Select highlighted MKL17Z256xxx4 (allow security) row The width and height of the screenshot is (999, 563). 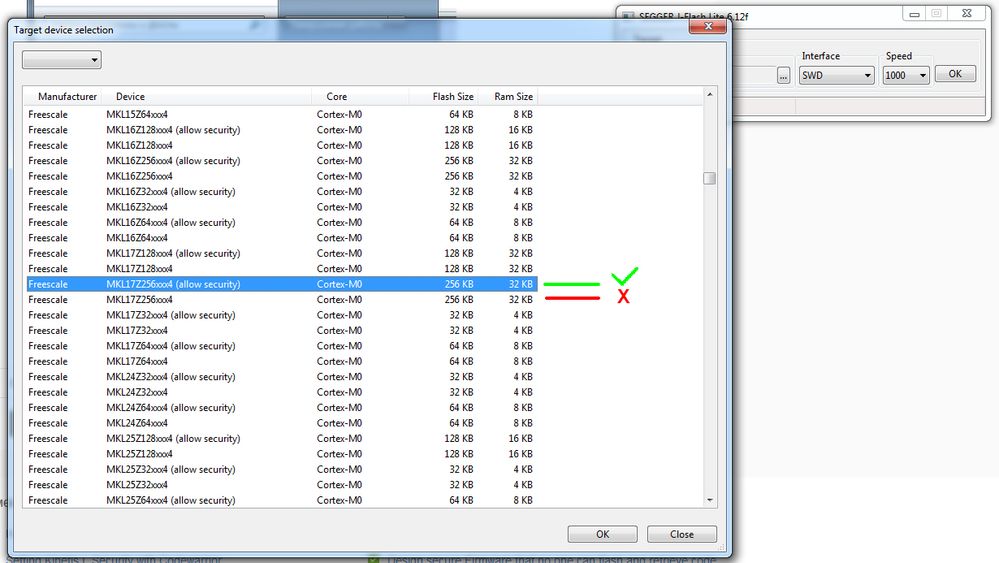coord(282,284)
